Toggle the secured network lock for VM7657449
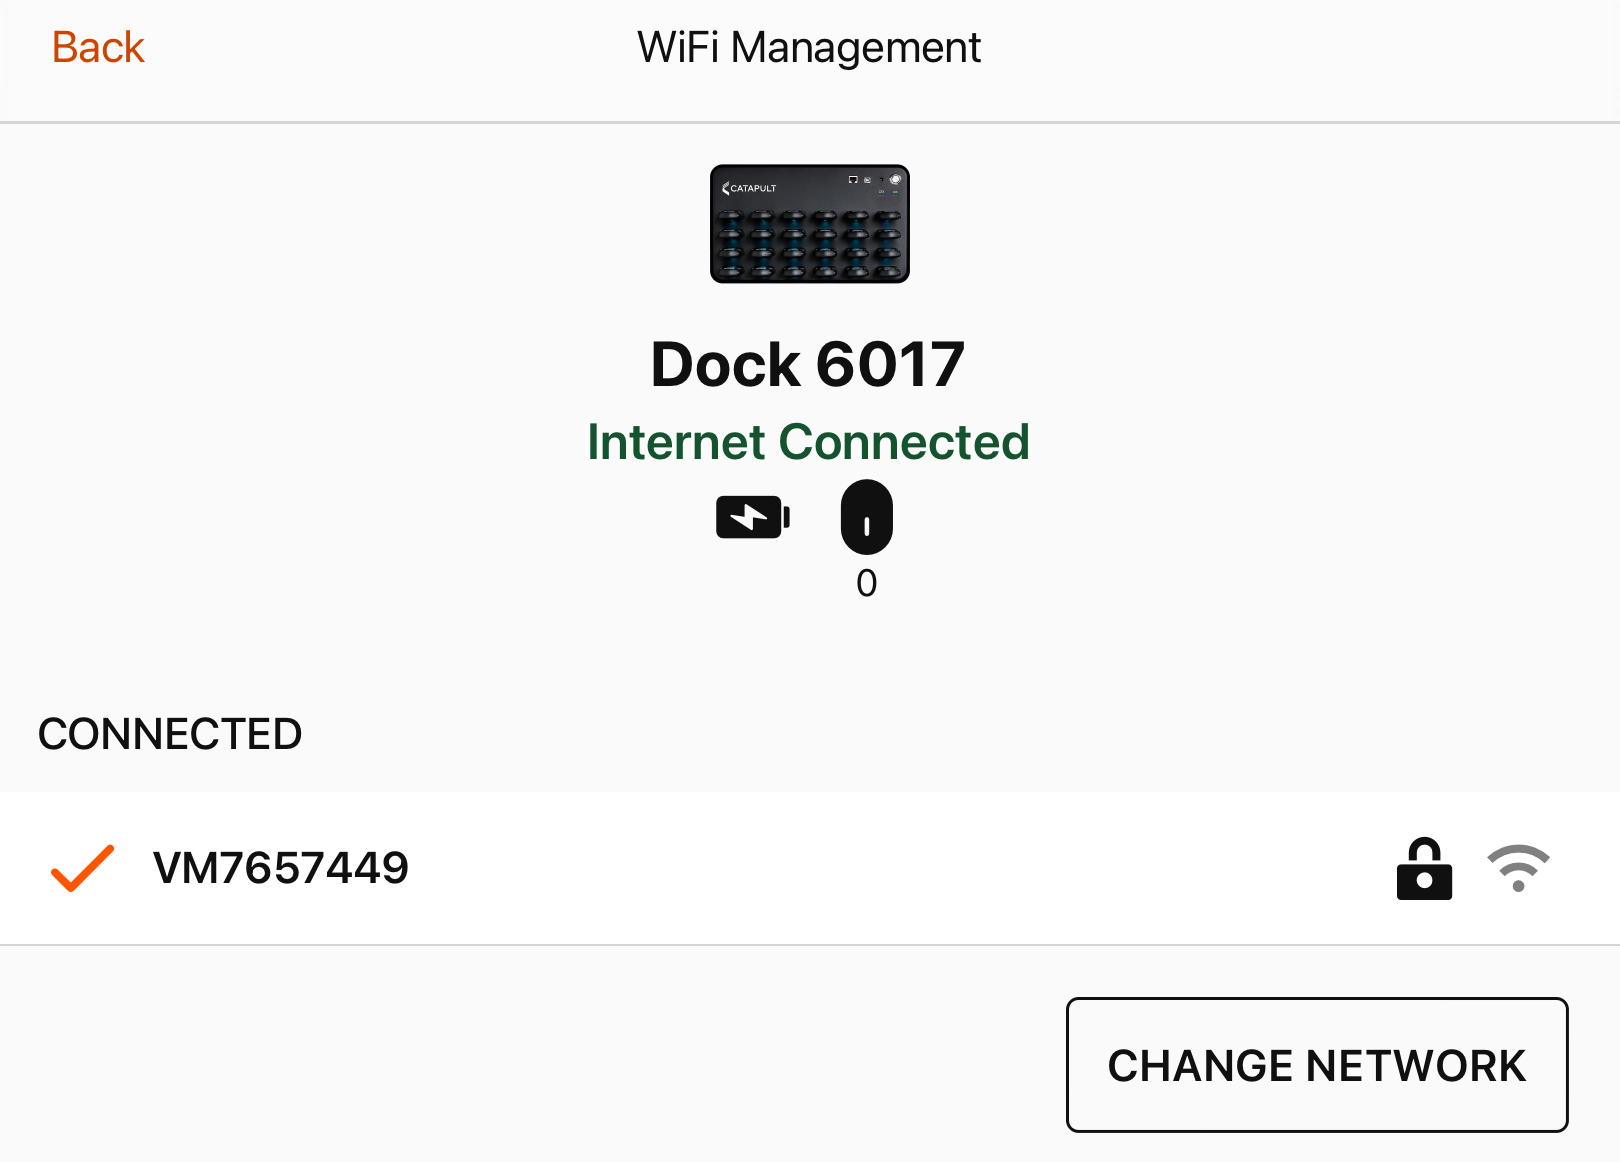The height and width of the screenshot is (1162, 1620). 1424,868
